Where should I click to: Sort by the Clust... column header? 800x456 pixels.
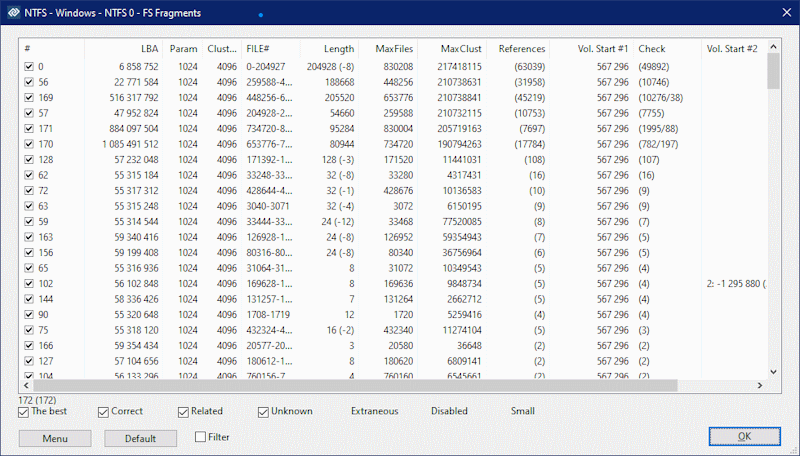[221, 49]
